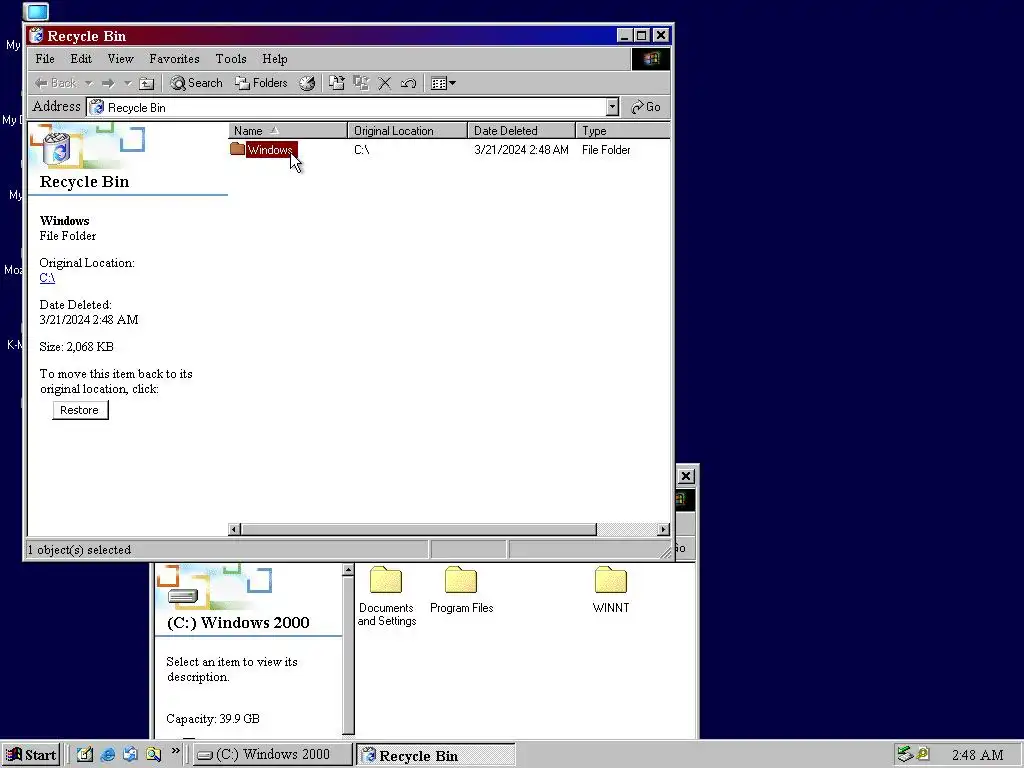Click the Windows folder name
The height and width of the screenshot is (768, 1024).
(x=270, y=150)
